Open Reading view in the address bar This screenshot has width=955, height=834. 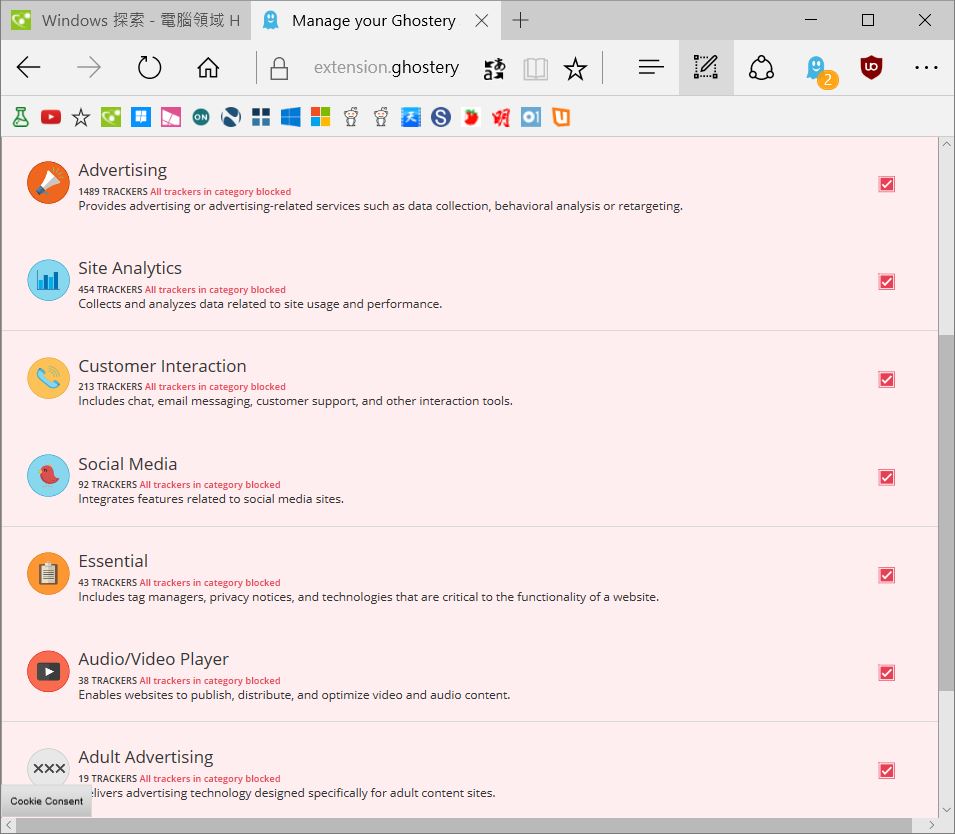pyautogui.click(x=535, y=68)
